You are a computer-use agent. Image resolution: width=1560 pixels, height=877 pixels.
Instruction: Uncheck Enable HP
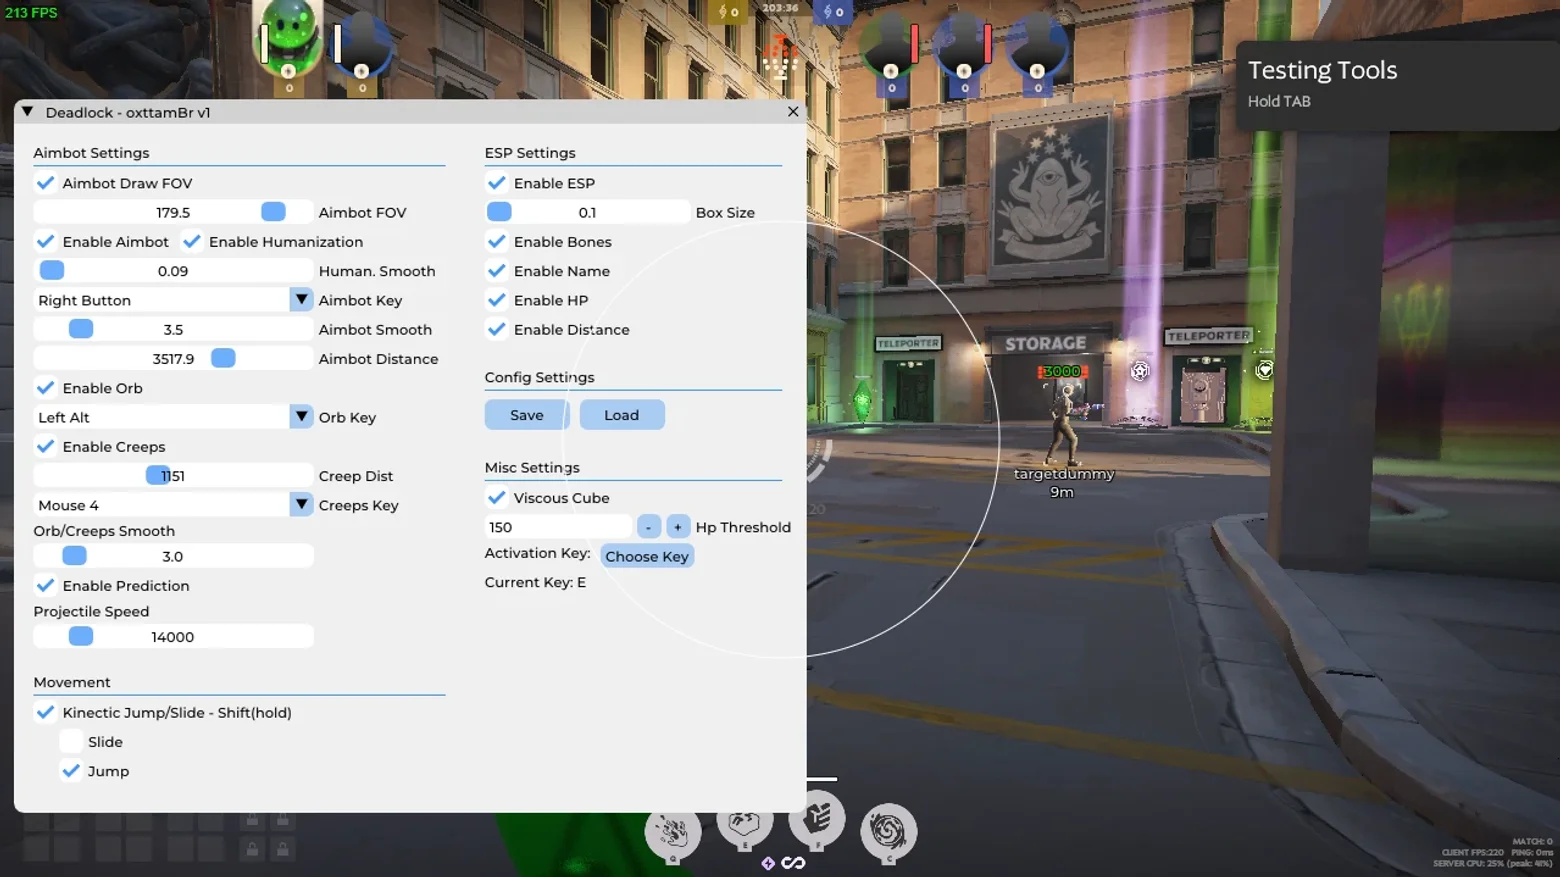(496, 300)
